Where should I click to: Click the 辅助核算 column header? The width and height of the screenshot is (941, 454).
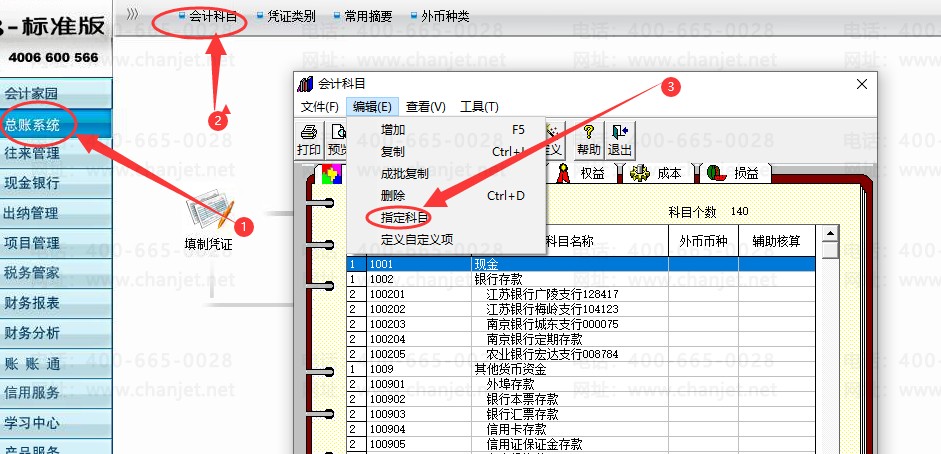777,241
